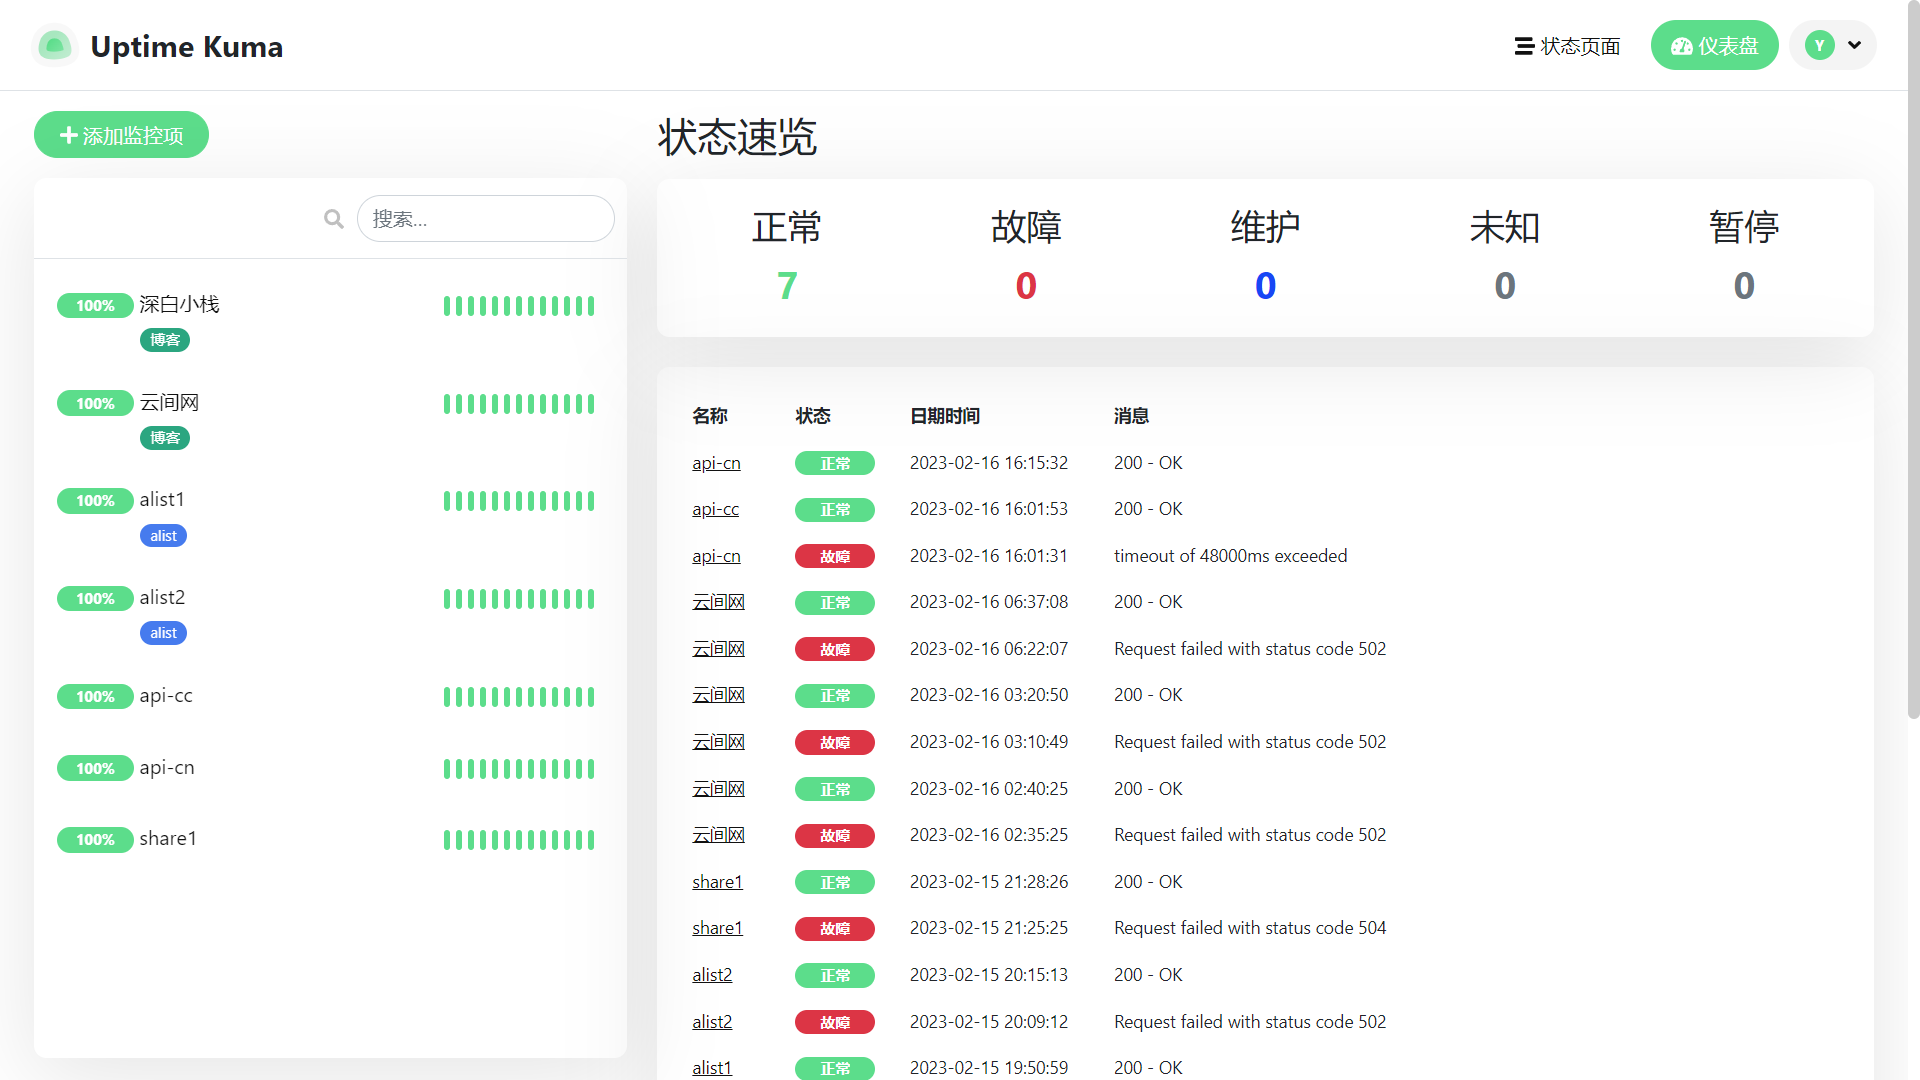This screenshot has width=1920, height=1080.
Task: Open the api-cn monitor link
Action: coord(716,462)
